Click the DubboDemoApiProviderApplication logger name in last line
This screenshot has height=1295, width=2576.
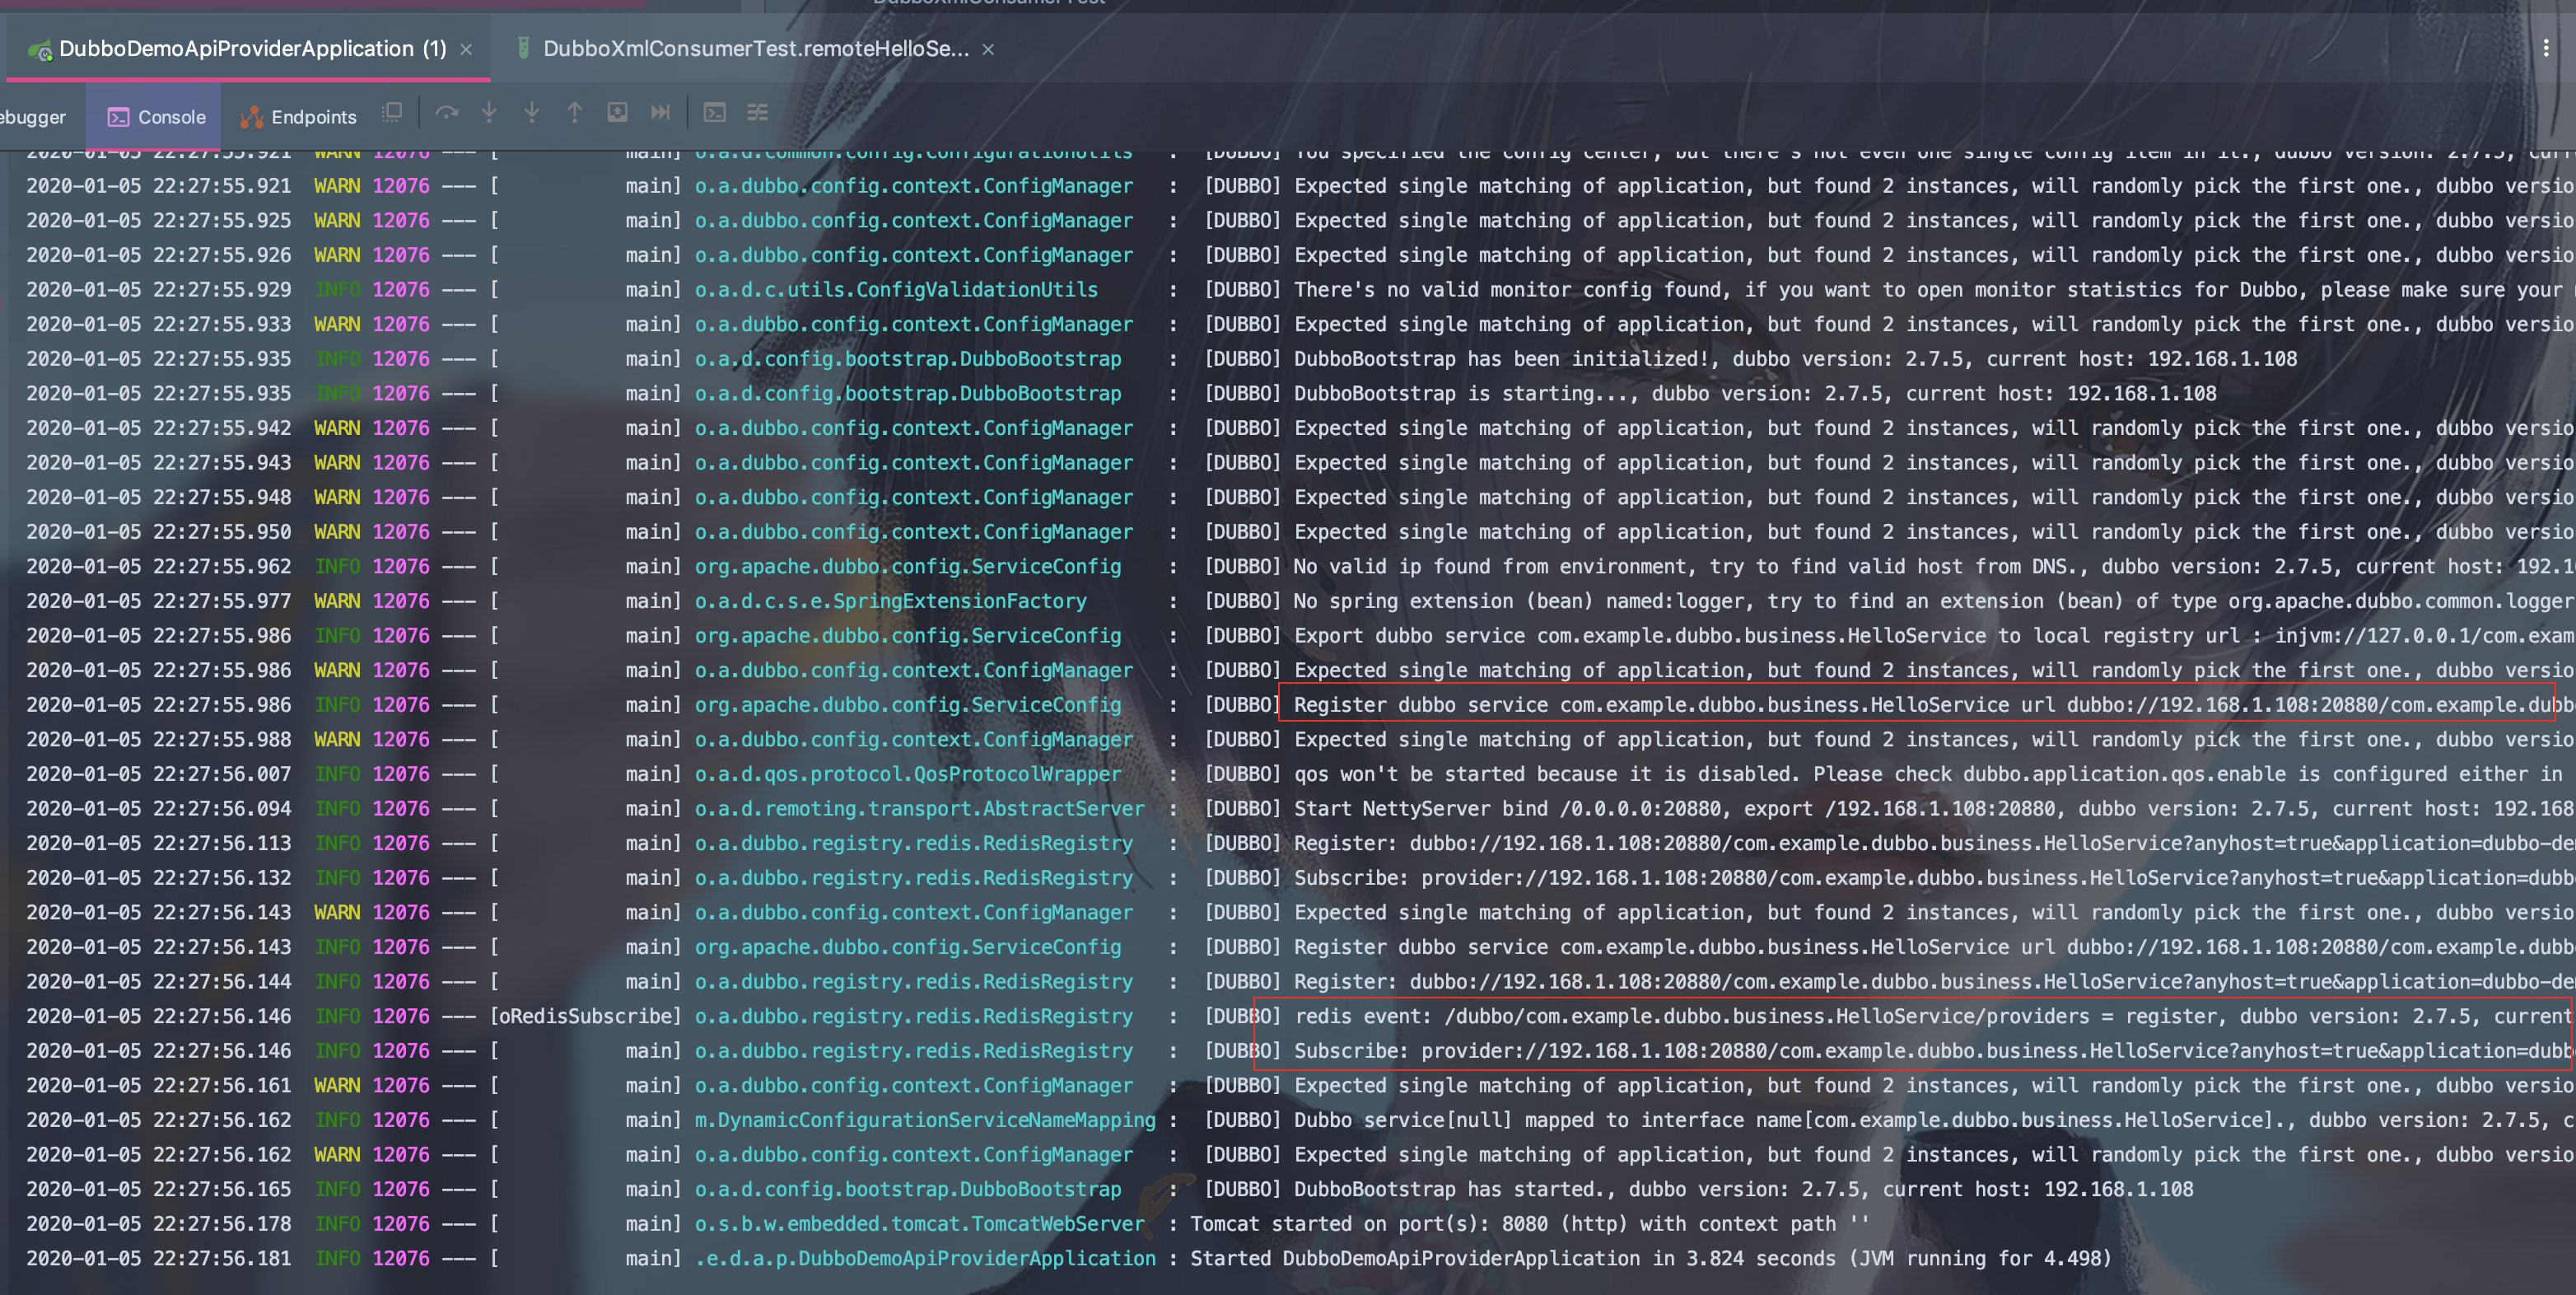click(925, 1258)
